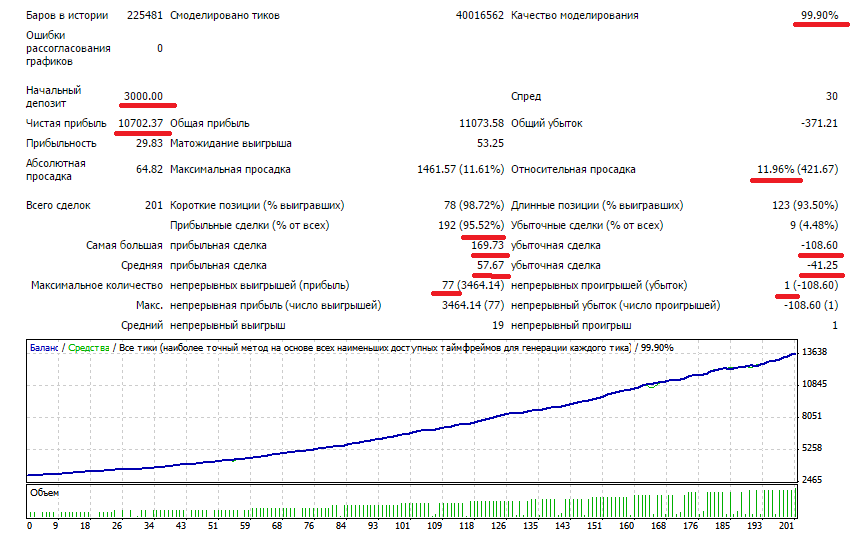
Task: Click the gross loss value -371.21
Action: tap(818, 123)
